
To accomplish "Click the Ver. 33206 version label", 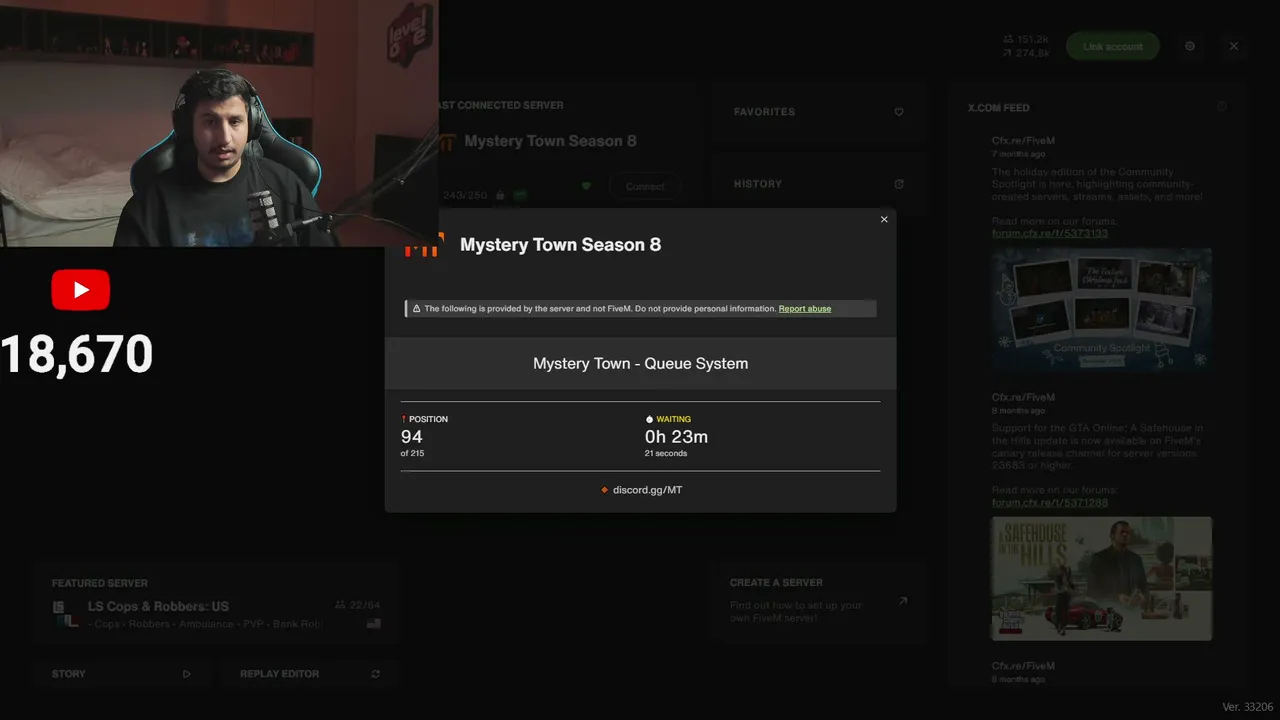I will (x=1246, y=707).
